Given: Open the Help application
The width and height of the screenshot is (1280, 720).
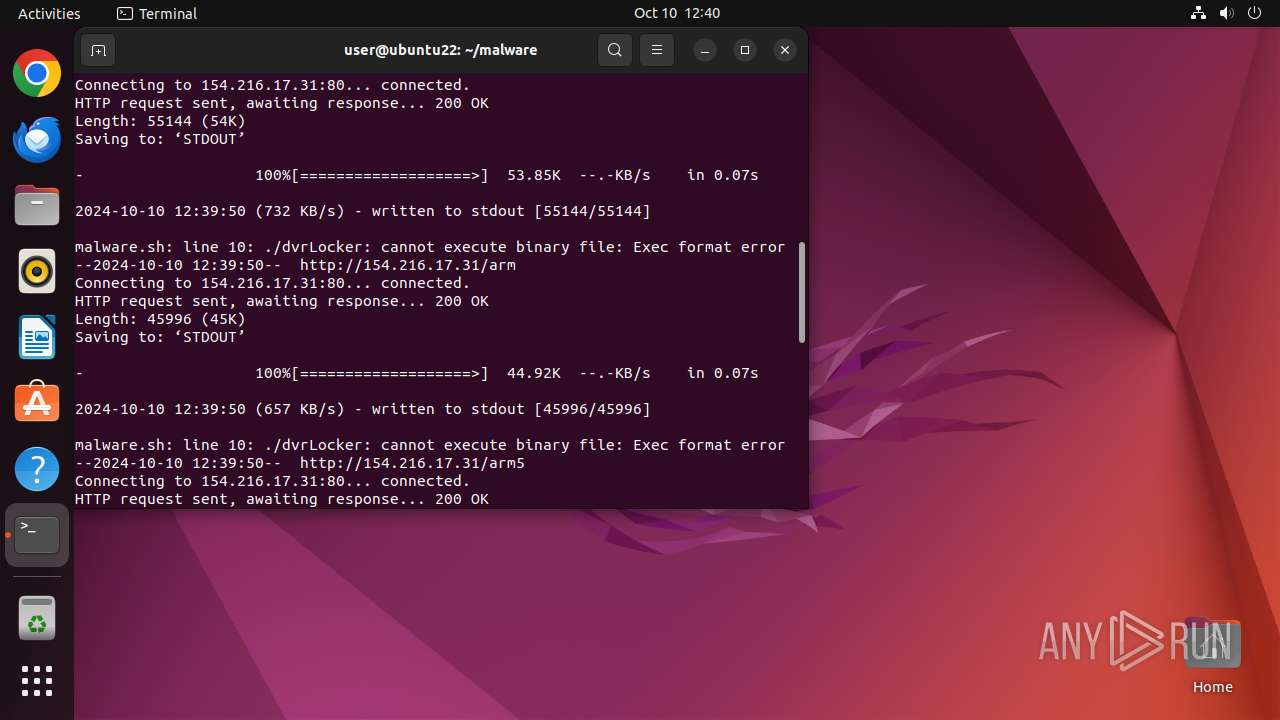Looking at the screenshot, I should pos(37,469).
